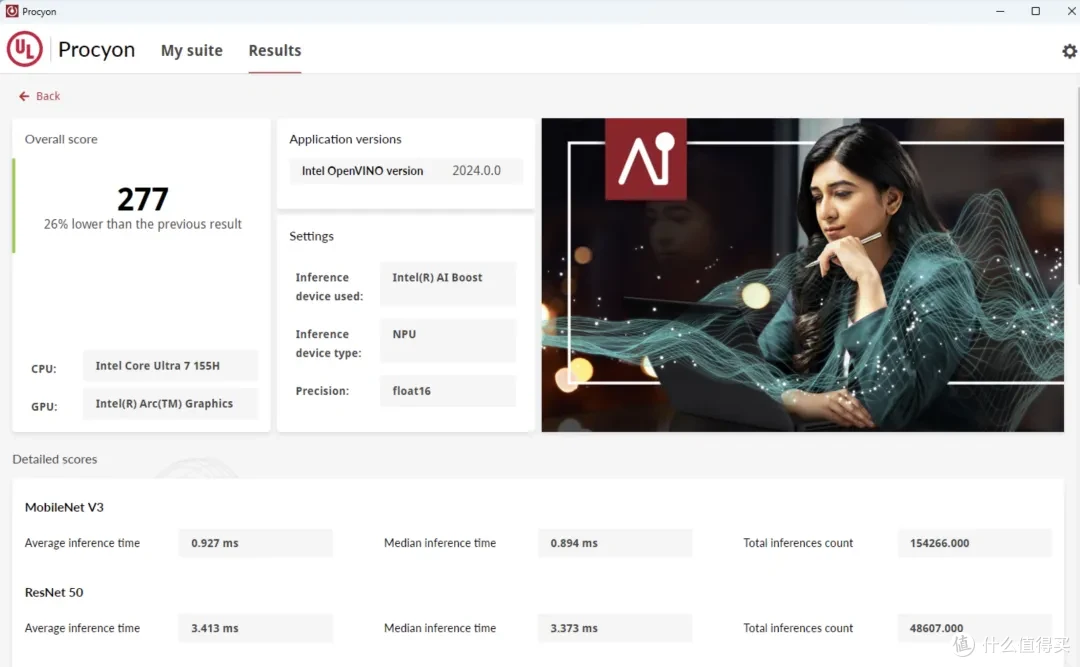The image size is (1080, 667).
Task: Minimize the Procyon window
Action: click(x=1000, y=11)
